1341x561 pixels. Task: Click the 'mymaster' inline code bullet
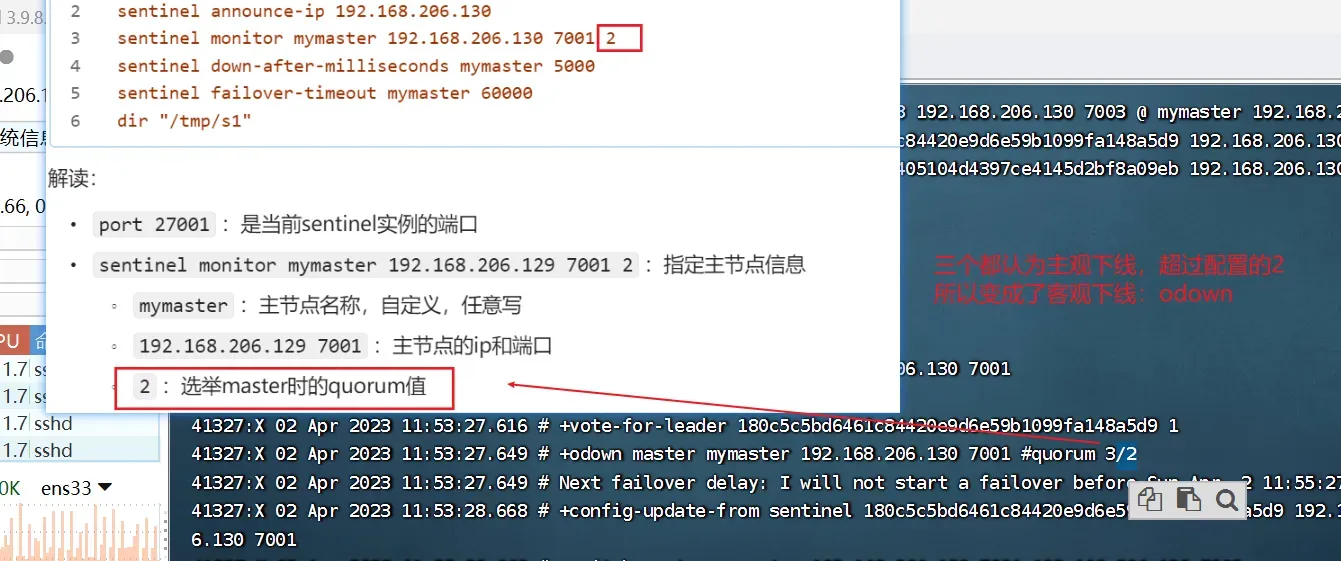coord(183,305)
